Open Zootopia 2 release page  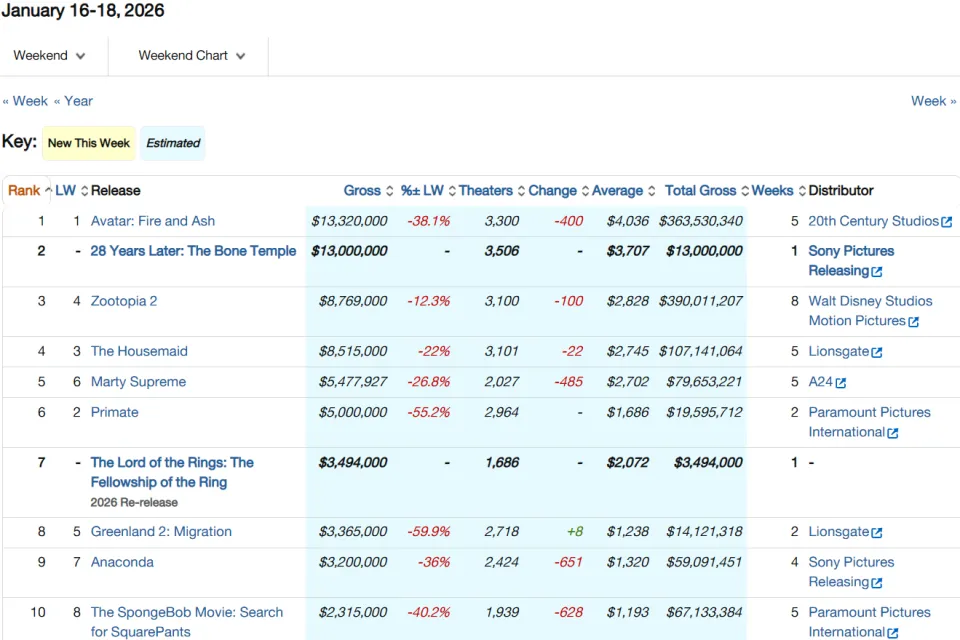[x=124, y=301]
